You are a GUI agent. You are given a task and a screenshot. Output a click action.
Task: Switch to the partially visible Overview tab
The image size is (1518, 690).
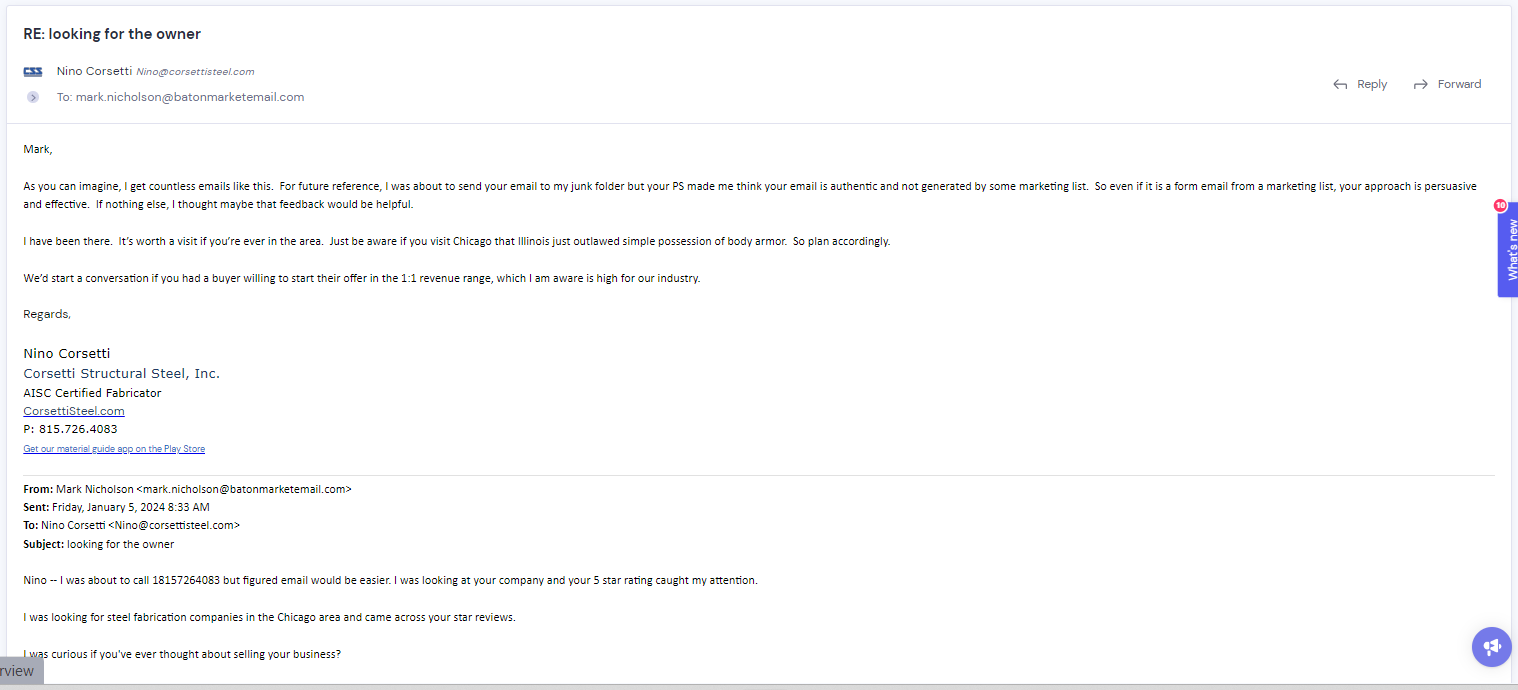[18, 671]
